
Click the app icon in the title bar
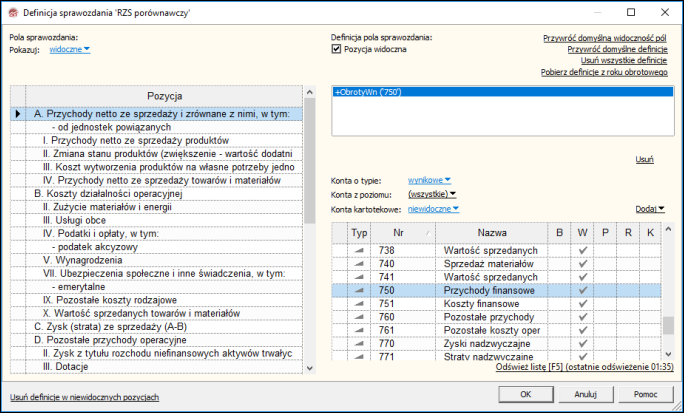(14, 13)
